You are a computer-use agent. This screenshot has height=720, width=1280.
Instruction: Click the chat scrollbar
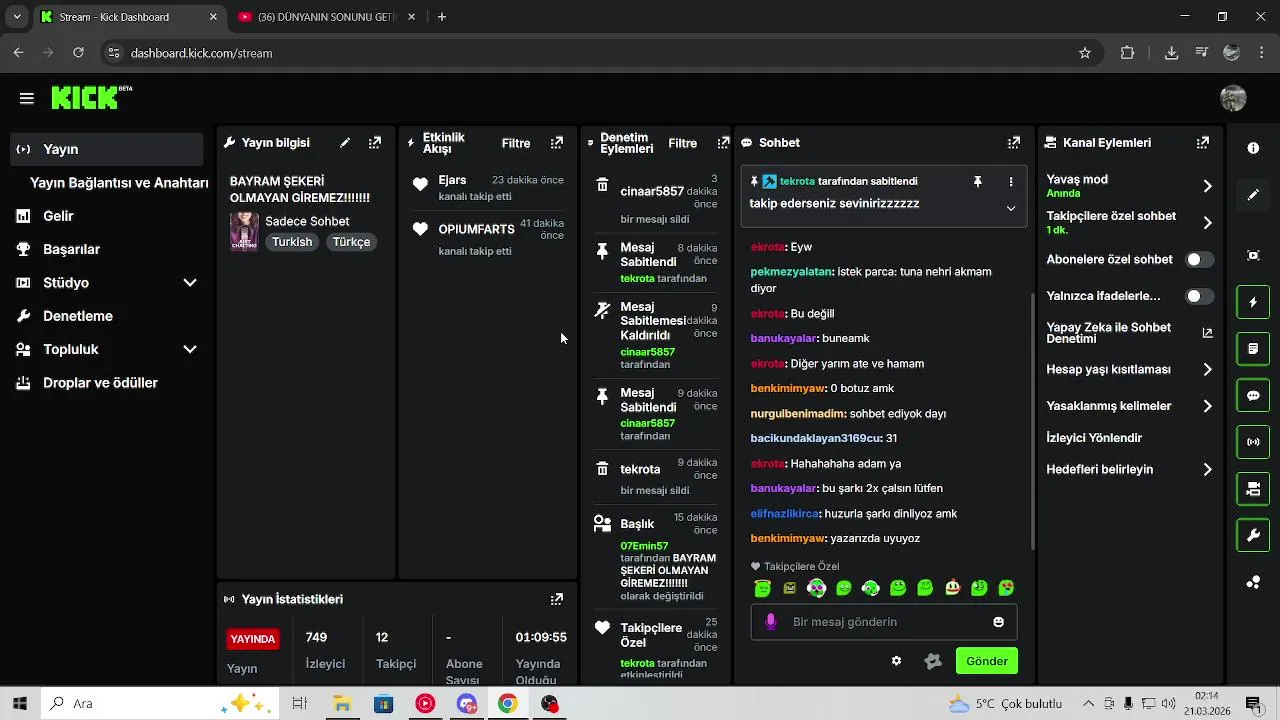click(x=1032, y=420)
